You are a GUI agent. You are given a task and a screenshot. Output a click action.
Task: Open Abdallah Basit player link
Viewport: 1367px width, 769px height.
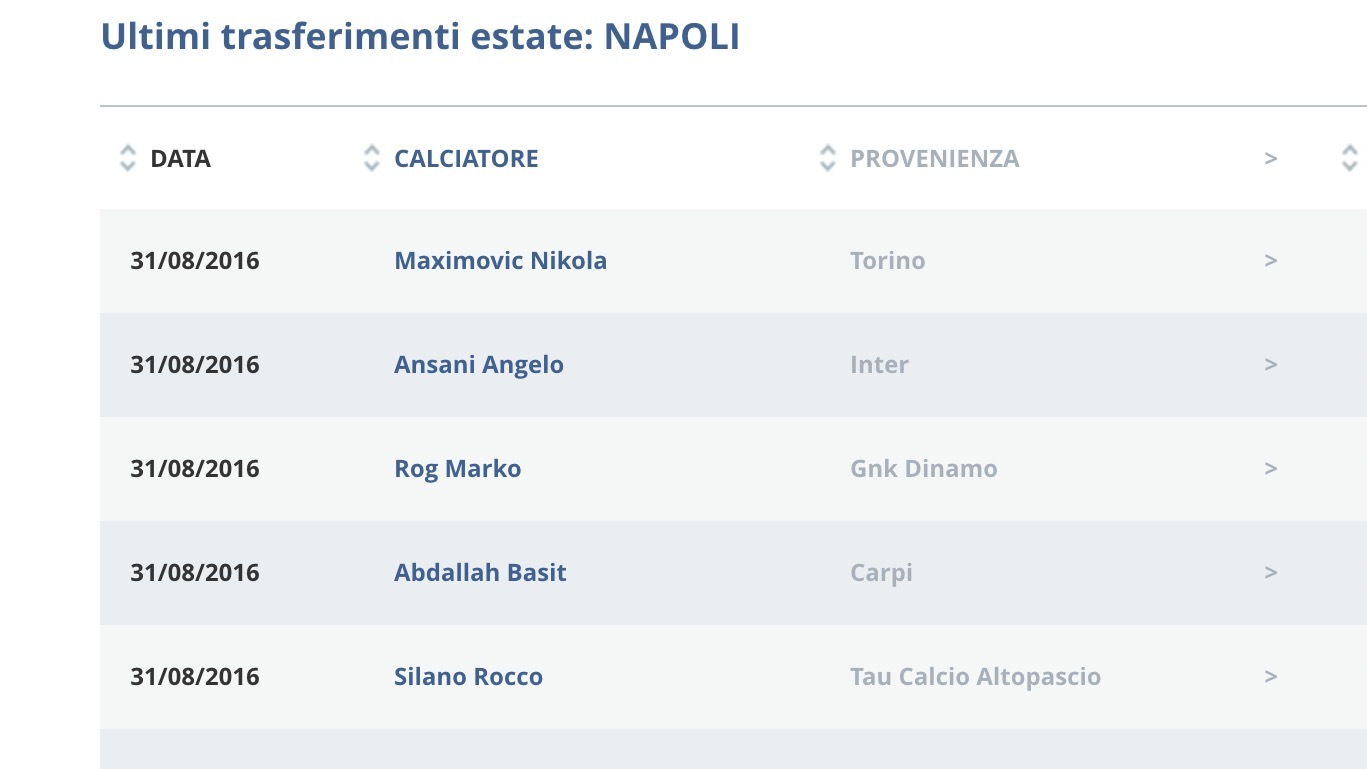click(480, 573)
